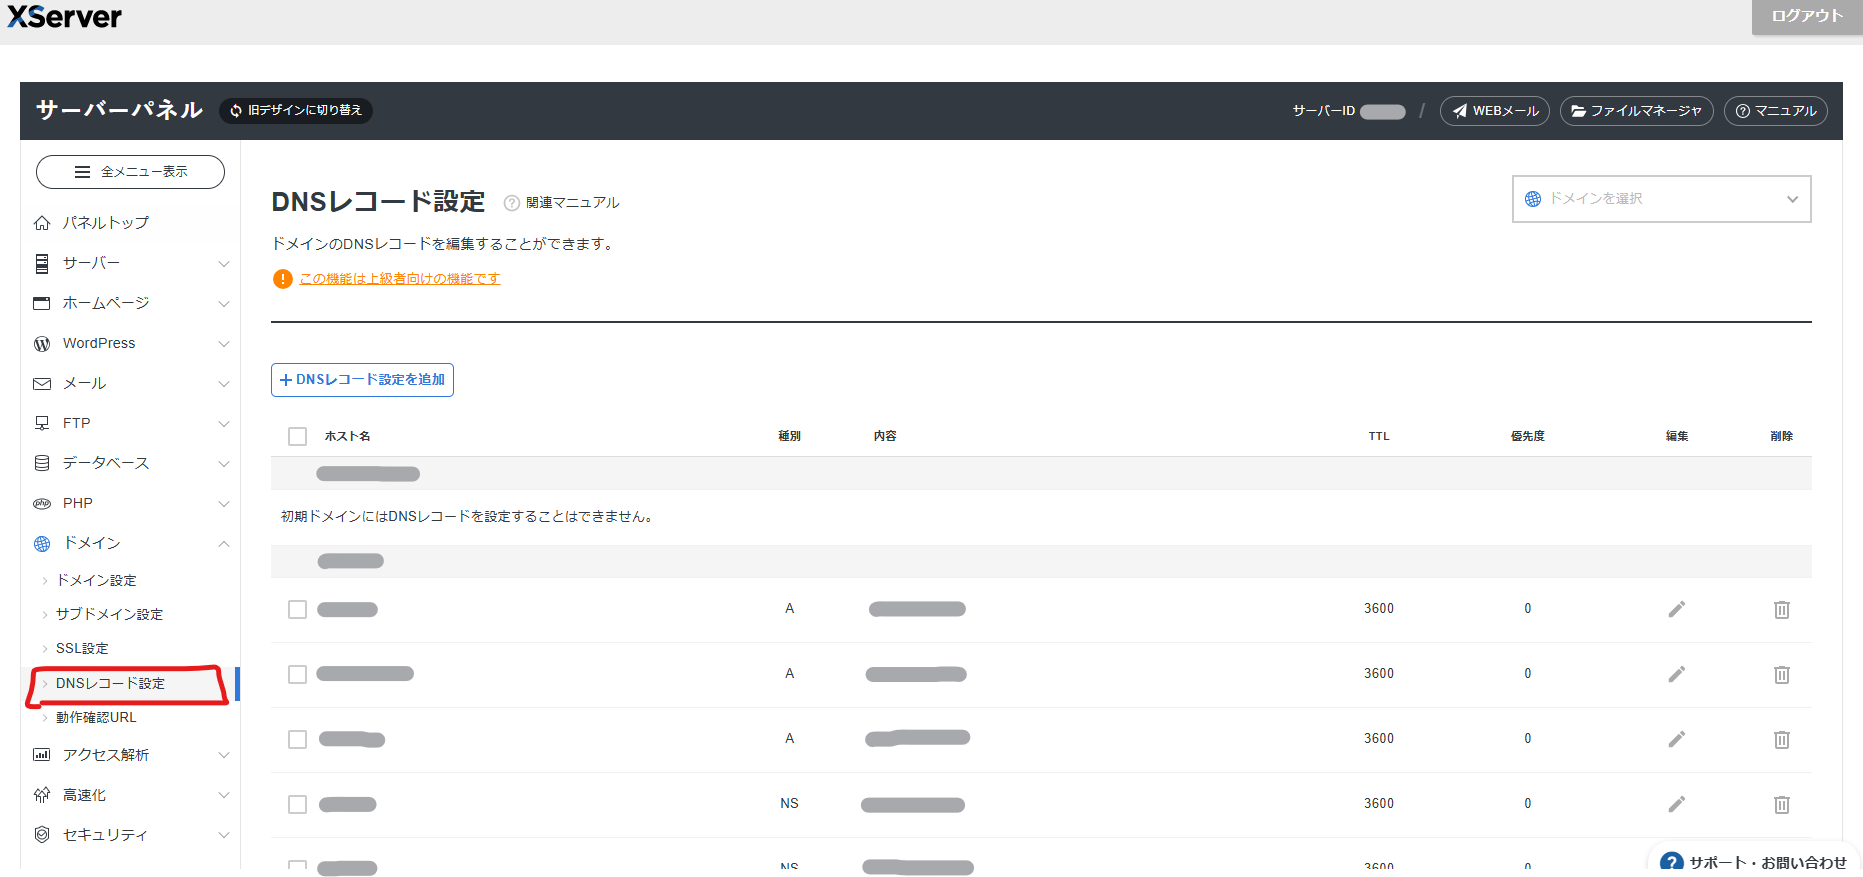Click the globe icon beside ドメイン
This screenshot has width=1863, height=877.
click(42, 544)
